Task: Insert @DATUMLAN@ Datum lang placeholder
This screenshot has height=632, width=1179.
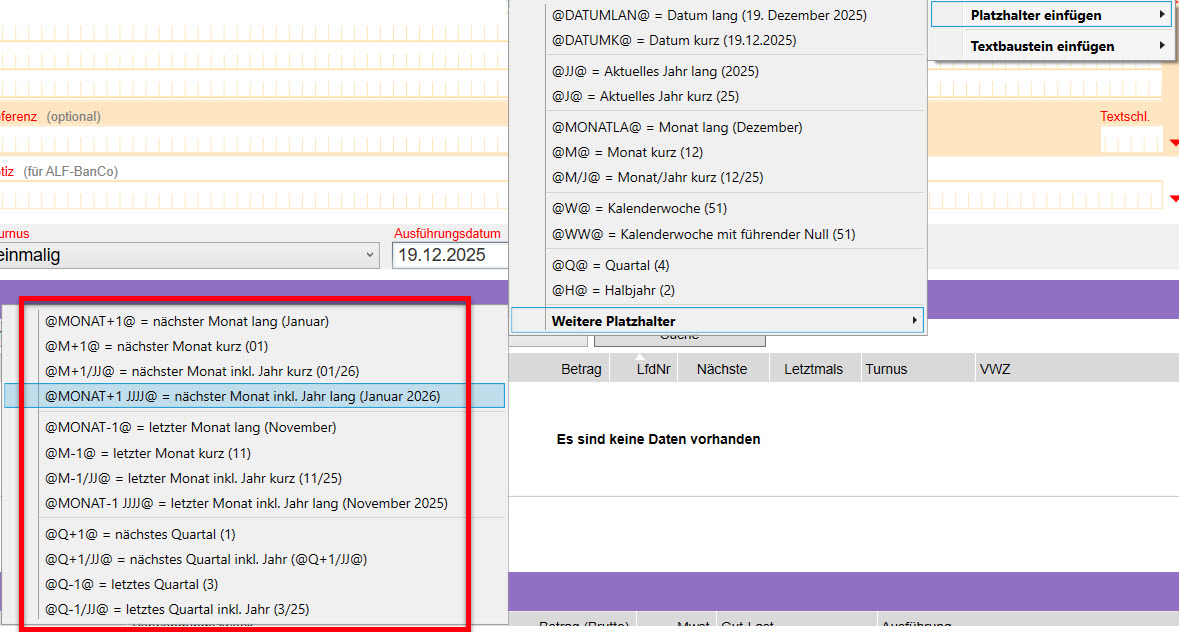Action: click(x=709, y=15)
